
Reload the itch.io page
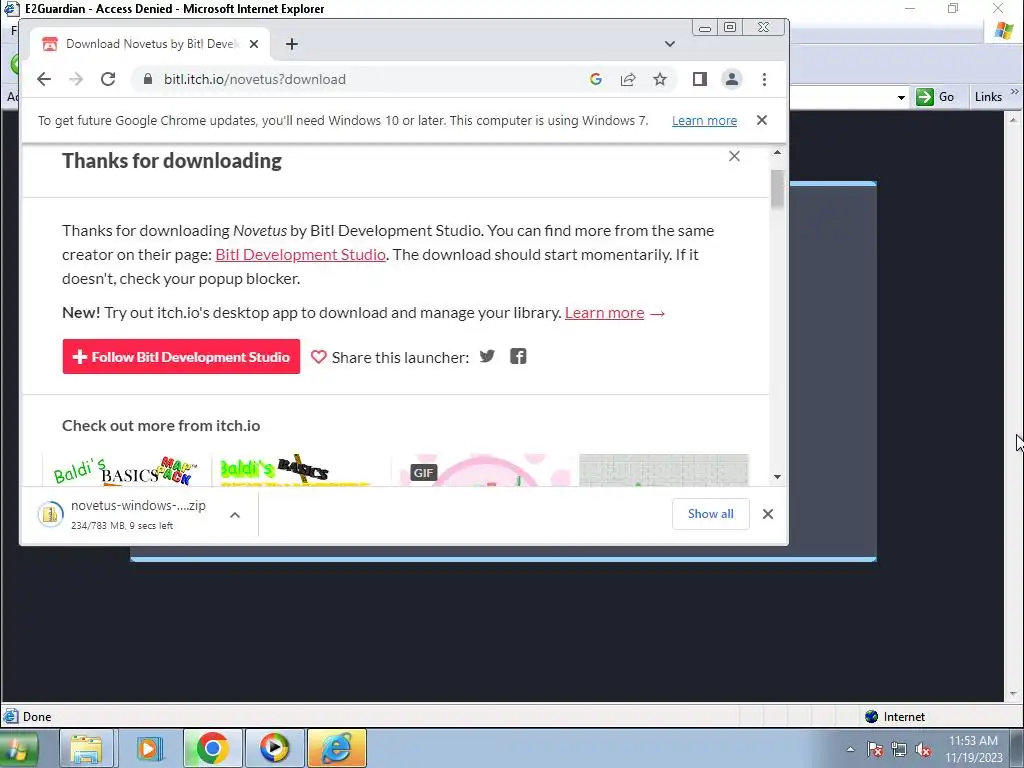[108, 80]
